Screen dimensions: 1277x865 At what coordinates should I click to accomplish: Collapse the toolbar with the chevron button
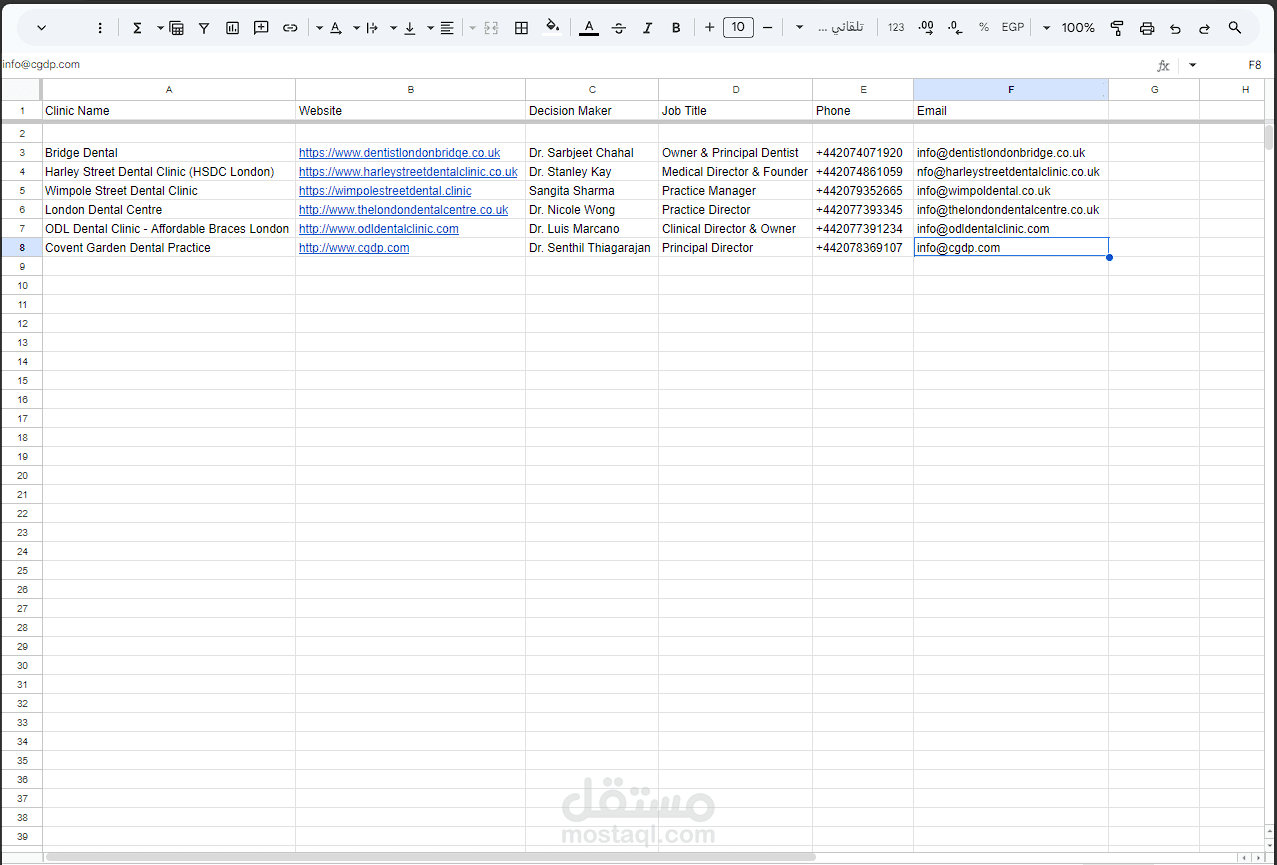click(x=41, y=28)
